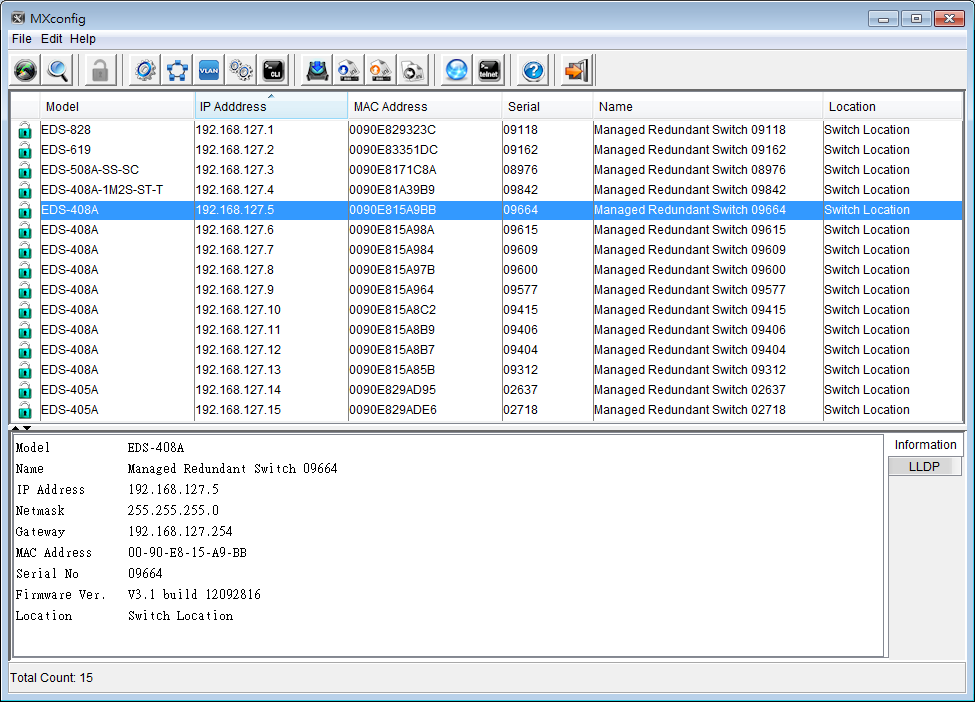Click the down arrow on the pane splitter
The height and width of the screenshot is (702, 975).
pyautogui.click(x=27, y=428)
